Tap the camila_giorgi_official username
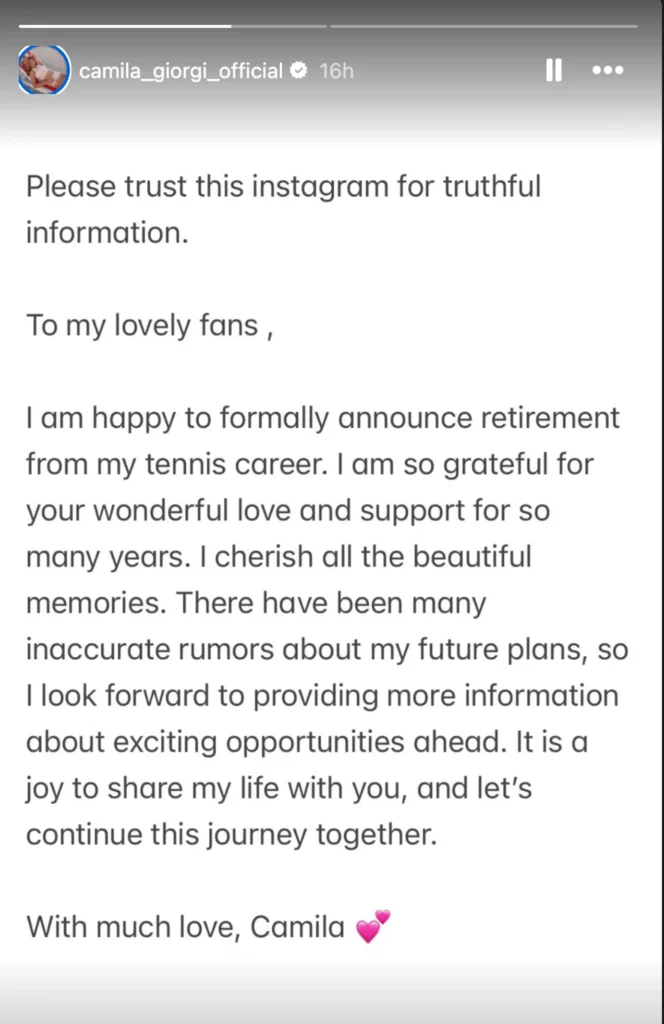 181,71
